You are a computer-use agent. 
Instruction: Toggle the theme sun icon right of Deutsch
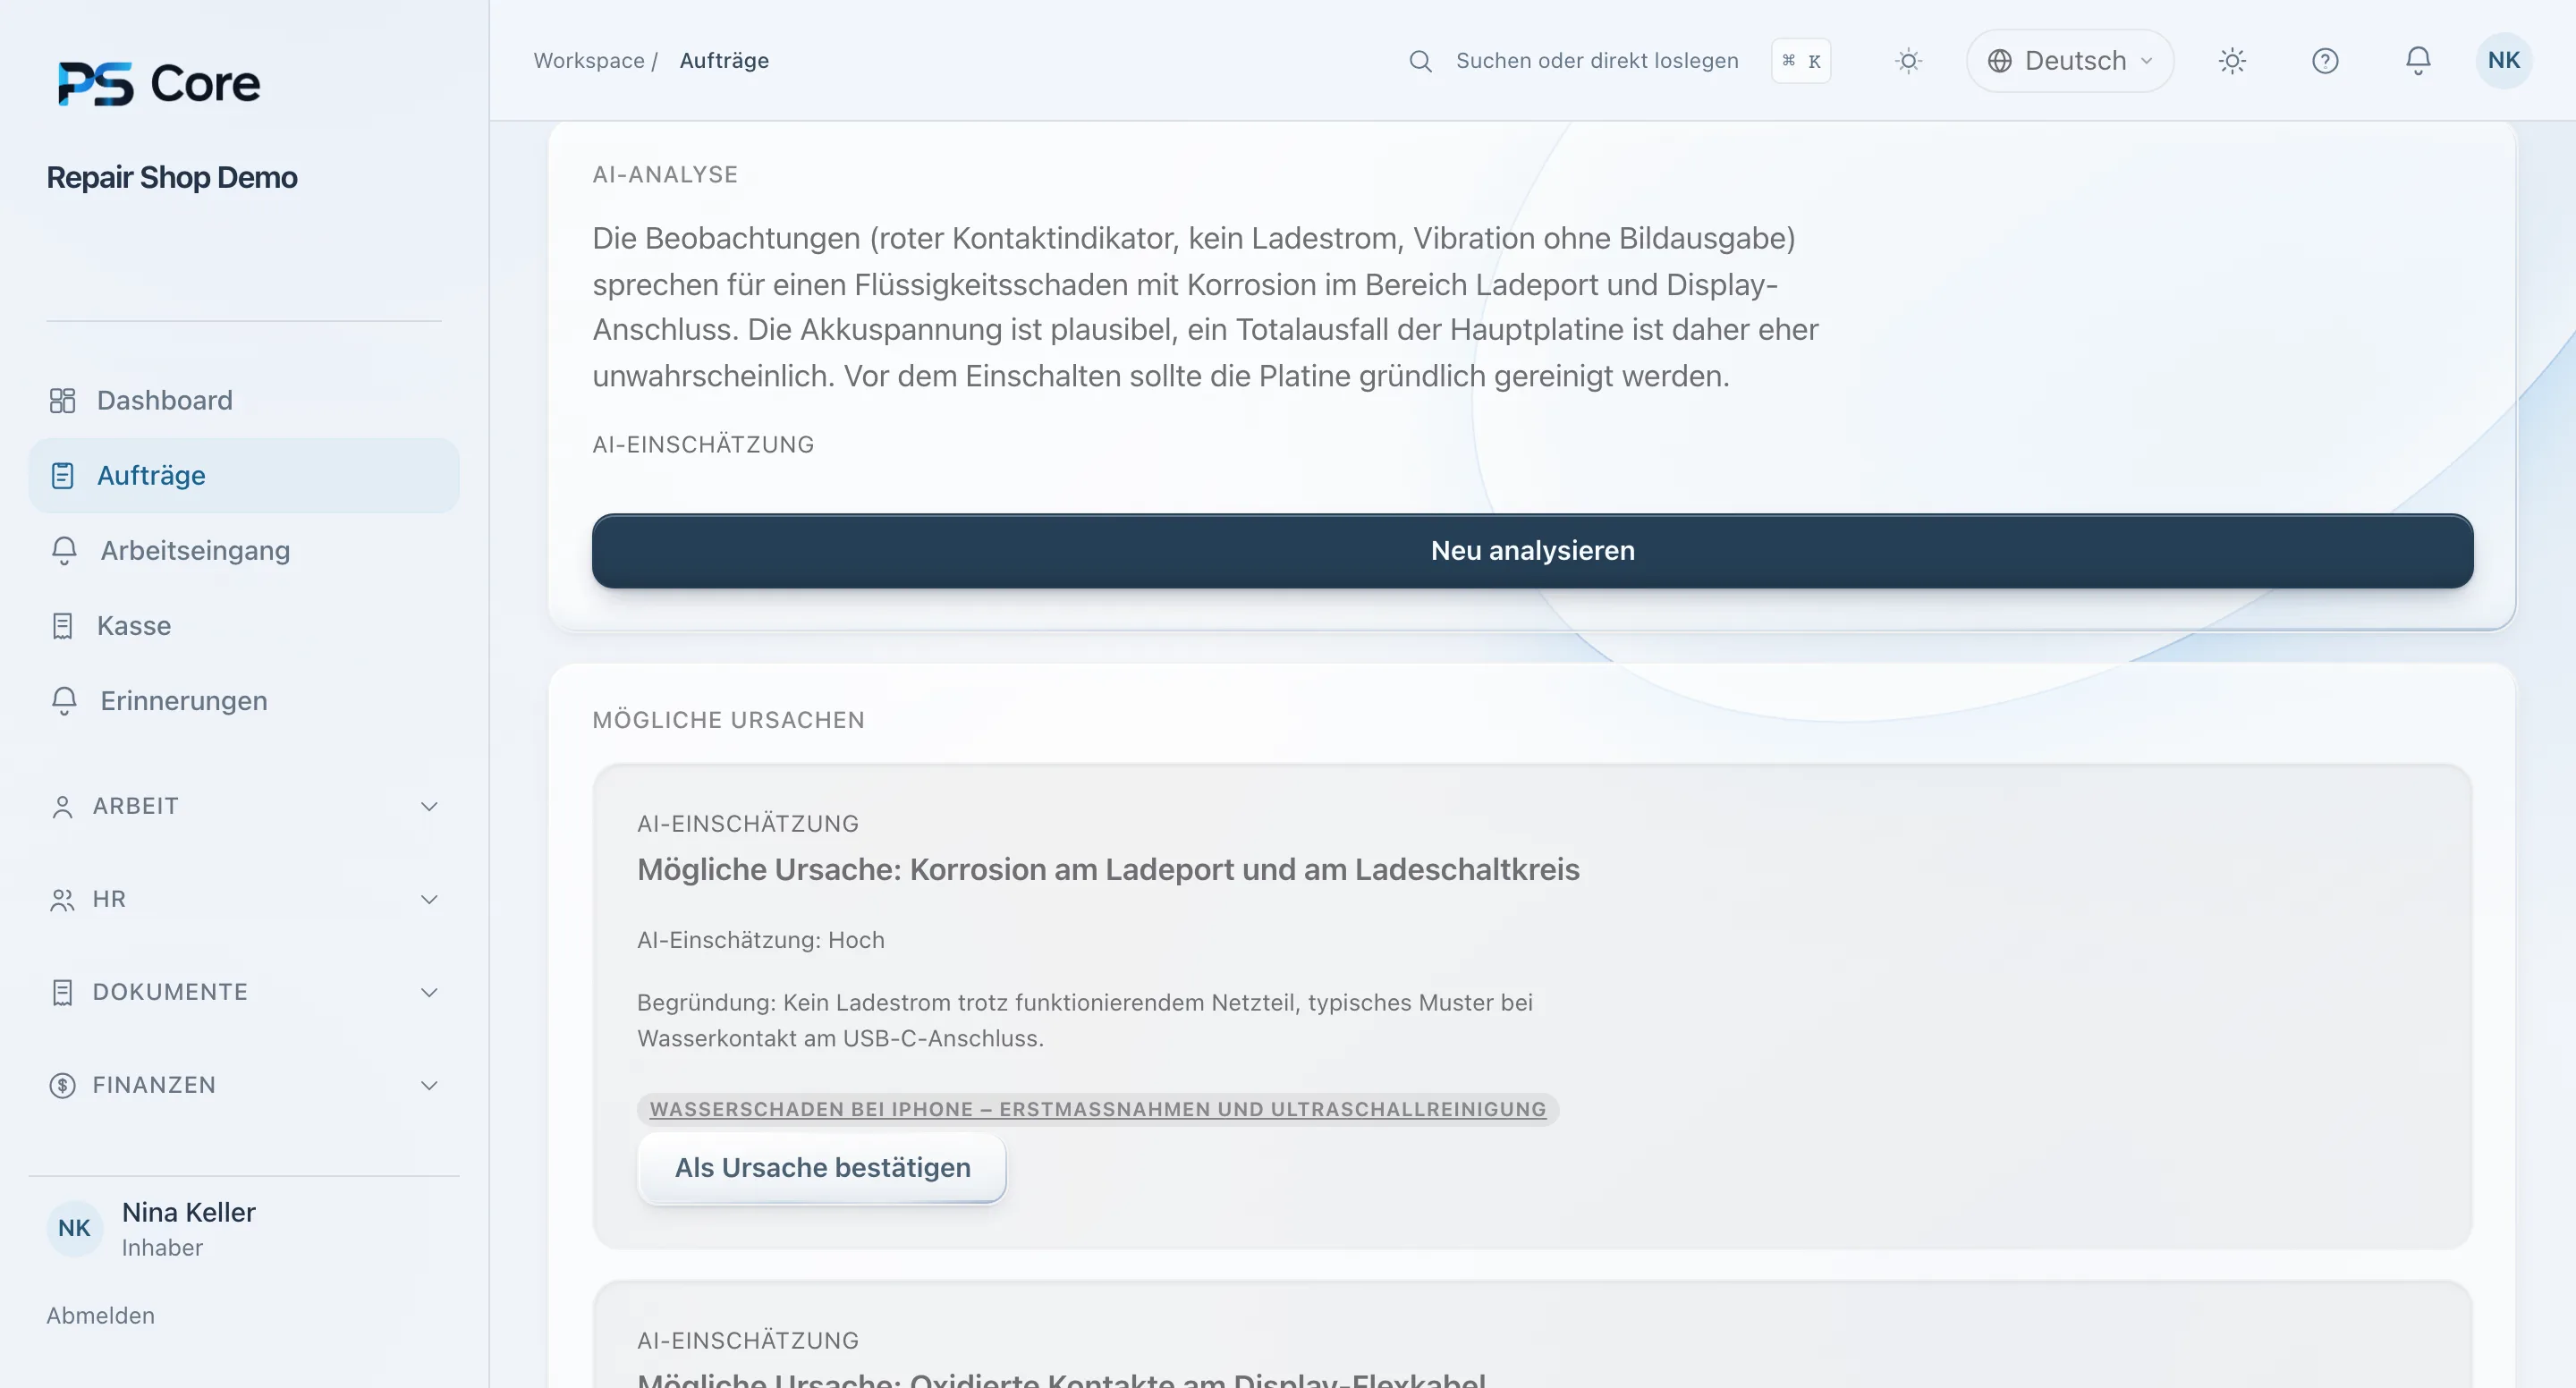[x=2232, y=61]
